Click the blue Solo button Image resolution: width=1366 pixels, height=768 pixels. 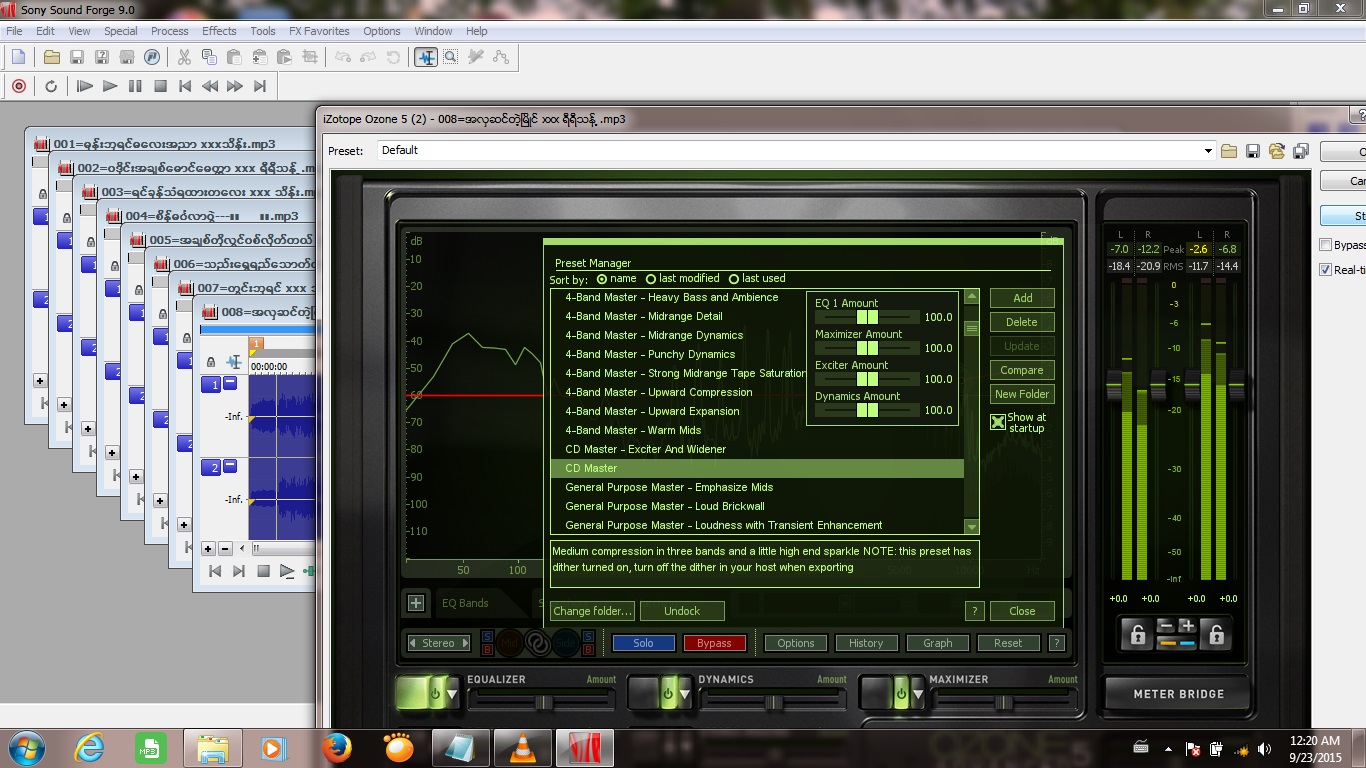tap(643, 643)
